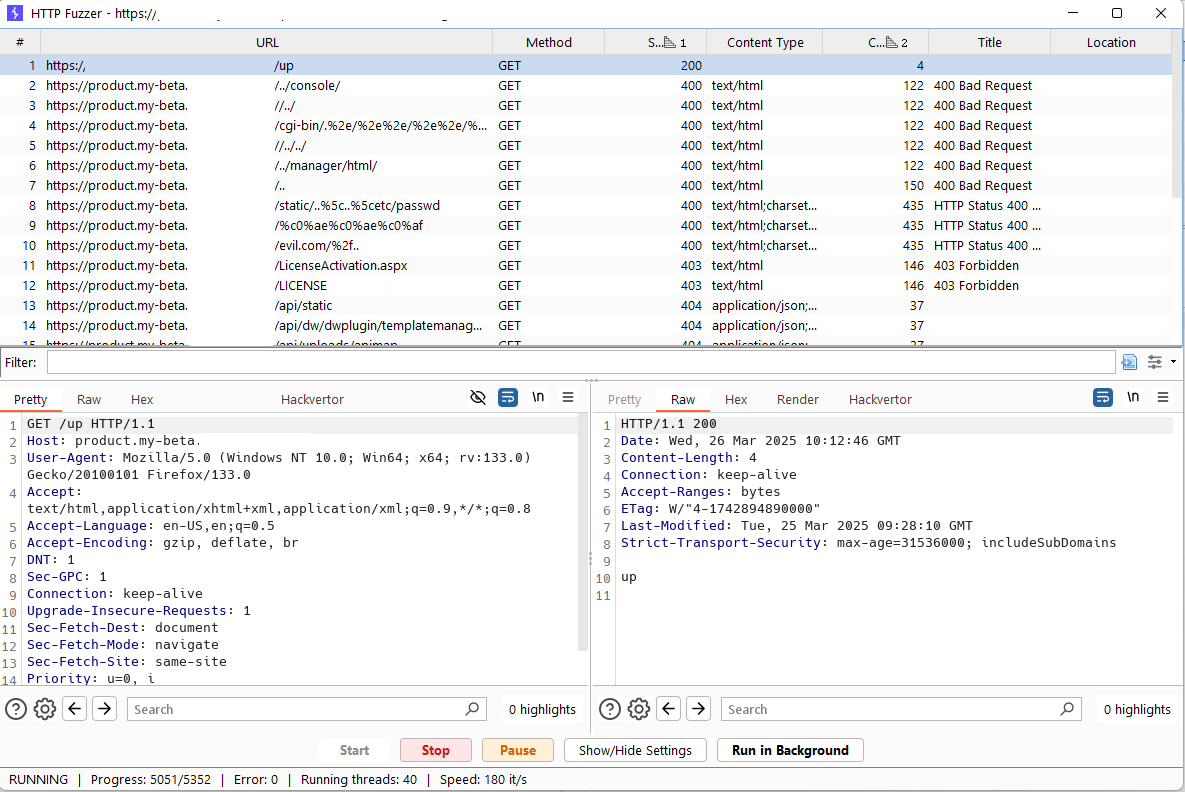Viewport: 1185px width, 792px height.
Task: Toggle hide non-printable request view eye icon
Action: click(x=478, y=398)
